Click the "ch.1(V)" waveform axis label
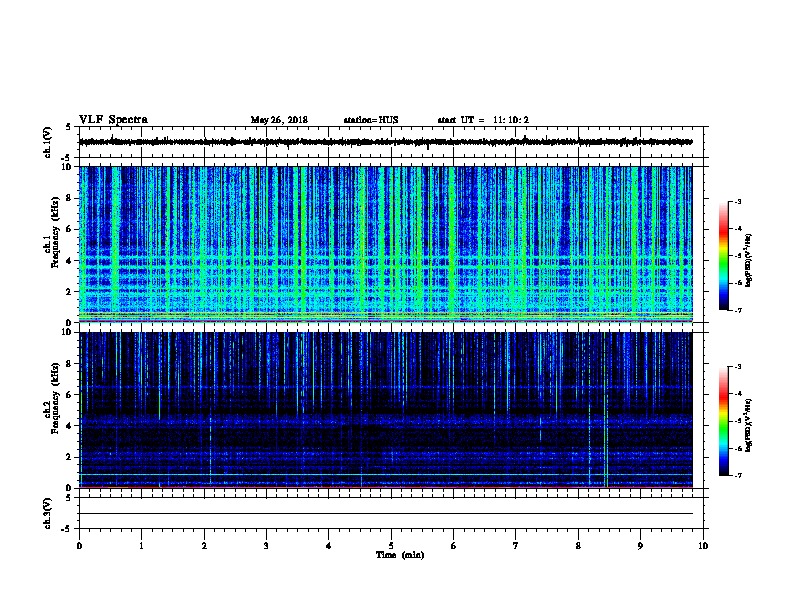 [x=48, y=142]
